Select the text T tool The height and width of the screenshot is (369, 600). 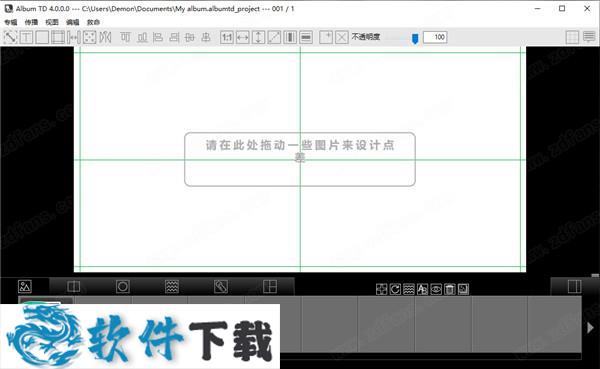pos(26,37)
